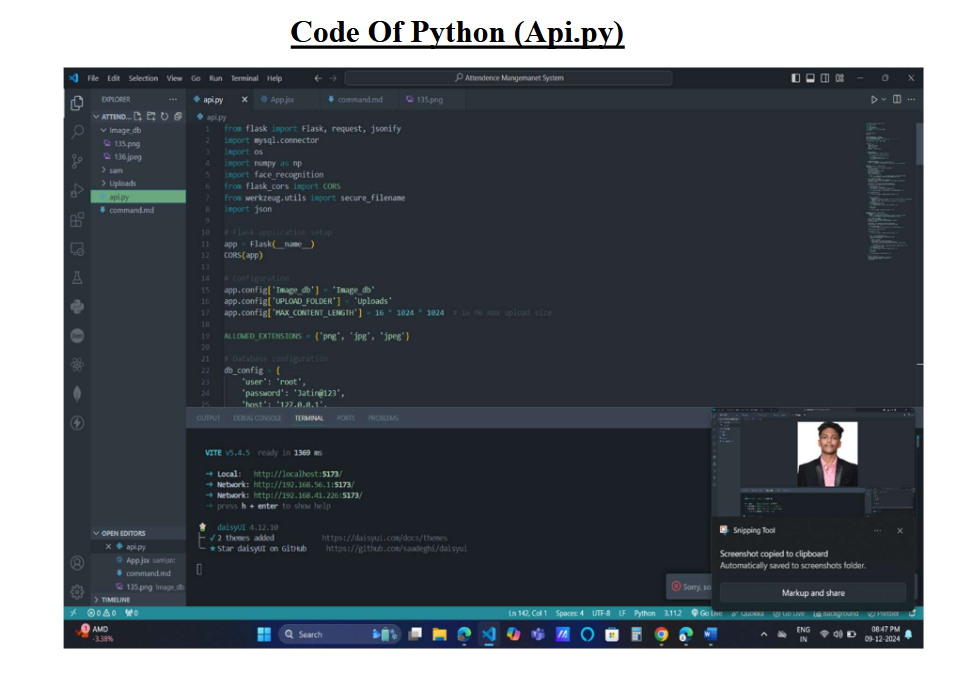The height and width of the screenshot is (681, 974).
Task: Open the Manage gear icon
Action: coord(77,591)
